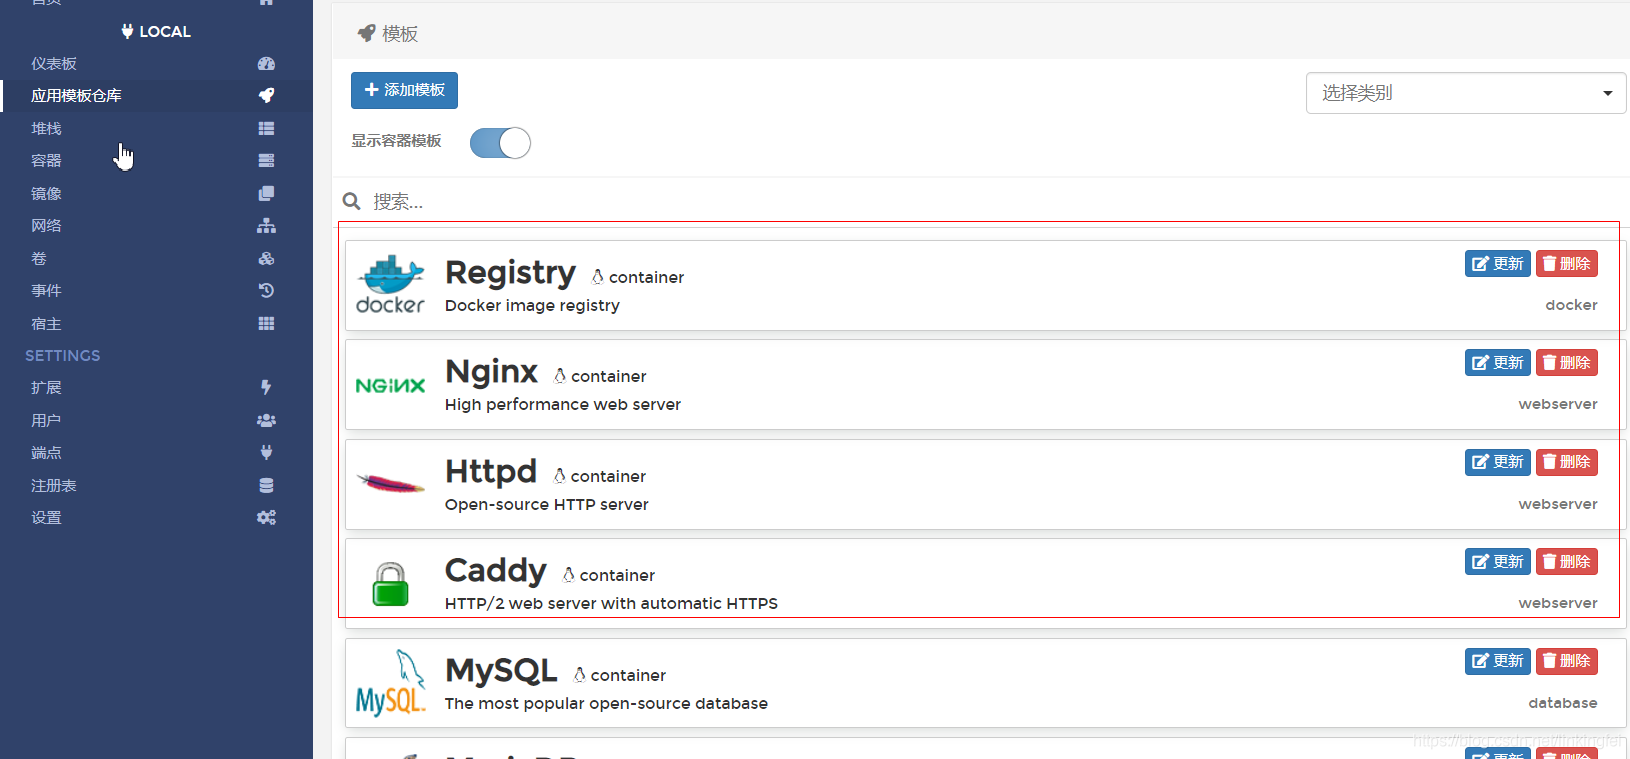The width and height of the screenshot is (1630, 759).
Task: Click the 宿主 host grid icon
Action: click(x=266, y=323)
